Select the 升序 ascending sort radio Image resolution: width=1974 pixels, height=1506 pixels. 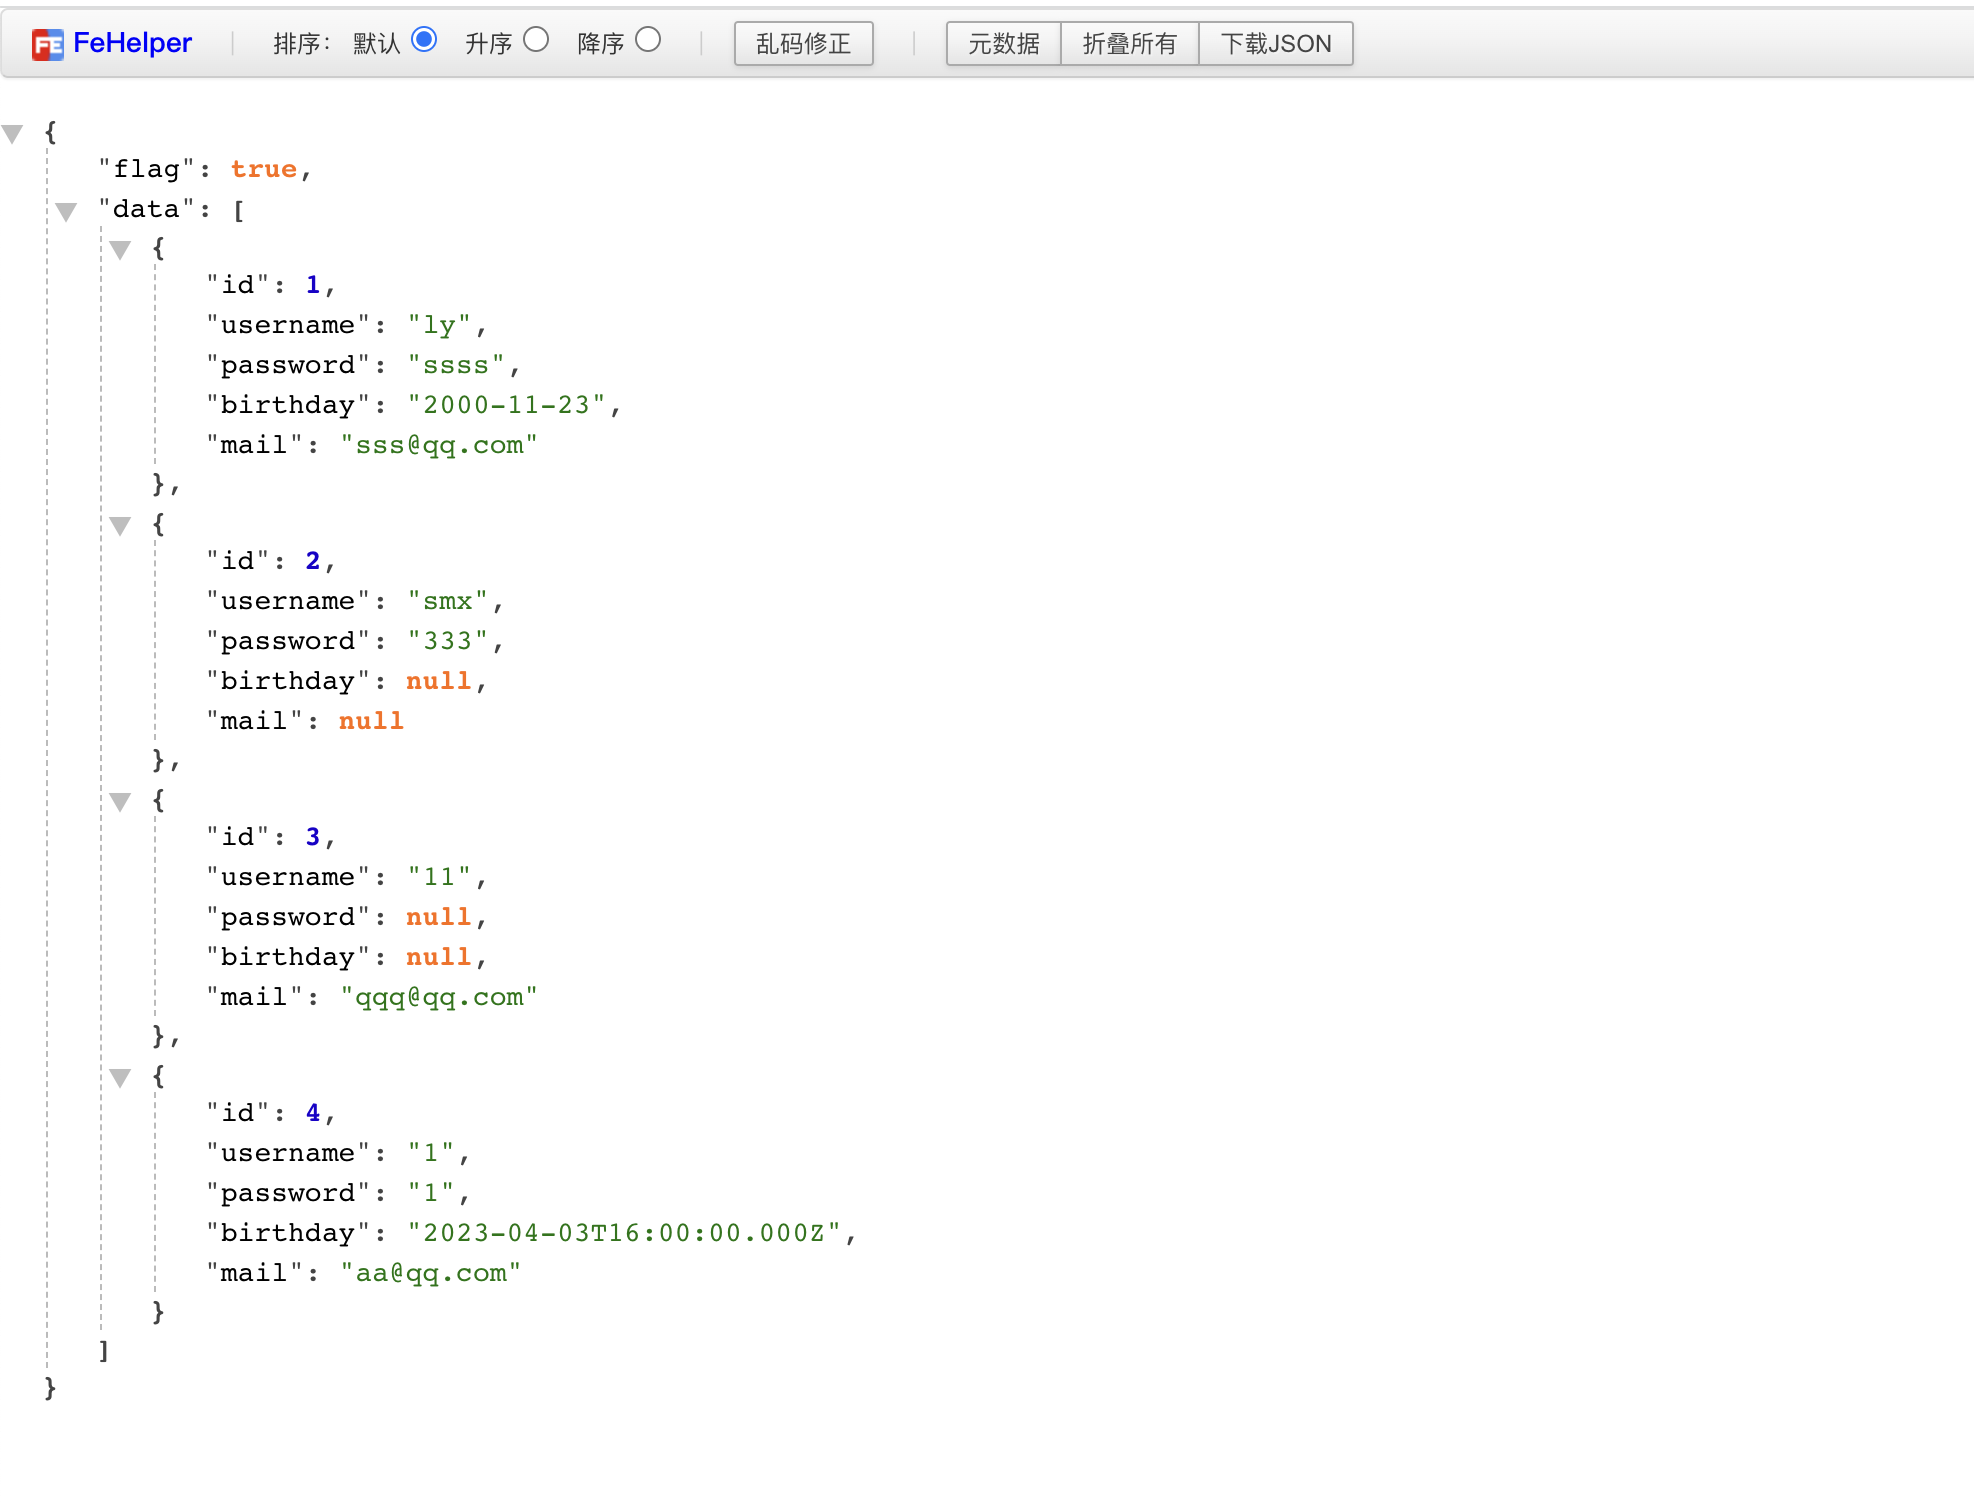tap(536, 40)
